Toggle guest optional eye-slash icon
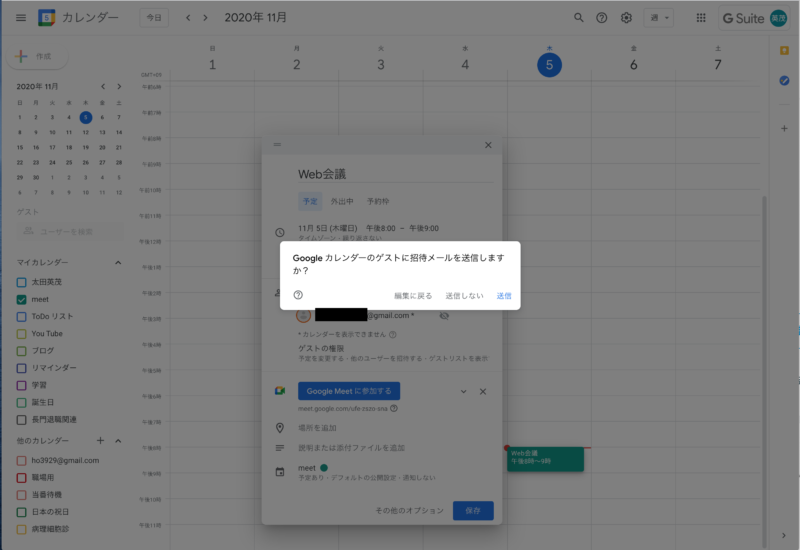800x550 pixels. pyautogui.click(x=444, y=316)
